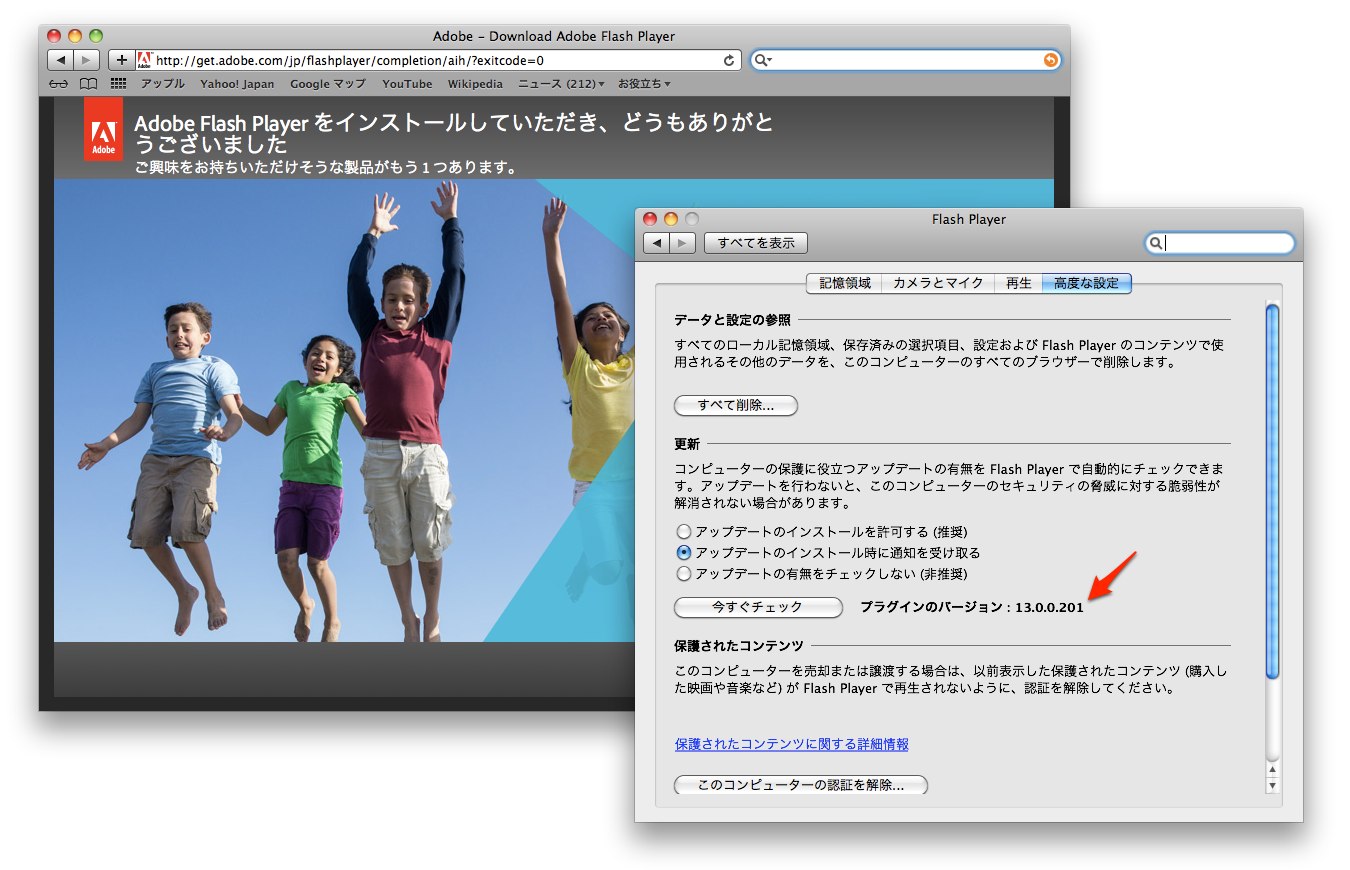Go forward in Flash Player preferences window
The height and width of the screenshot is (870, 1350).
[x=683, y=243]
